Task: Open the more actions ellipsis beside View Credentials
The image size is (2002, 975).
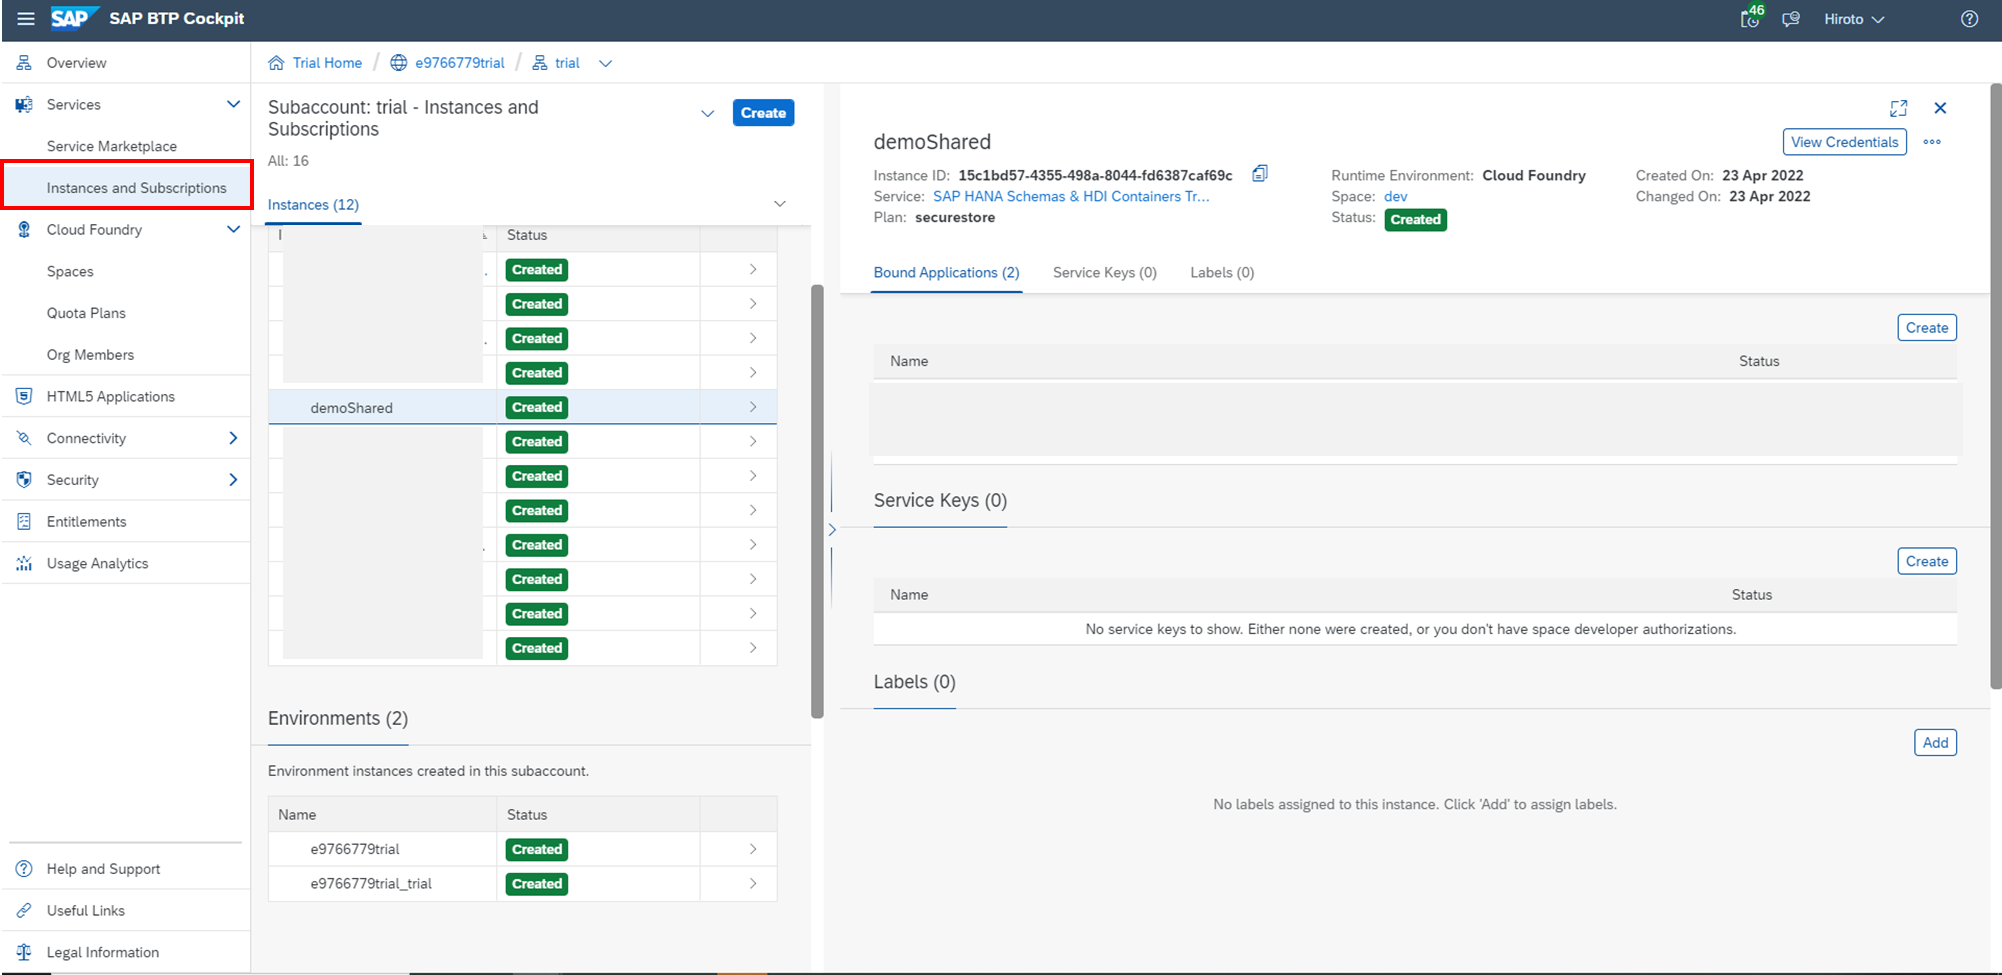Action: [1932, 142]
